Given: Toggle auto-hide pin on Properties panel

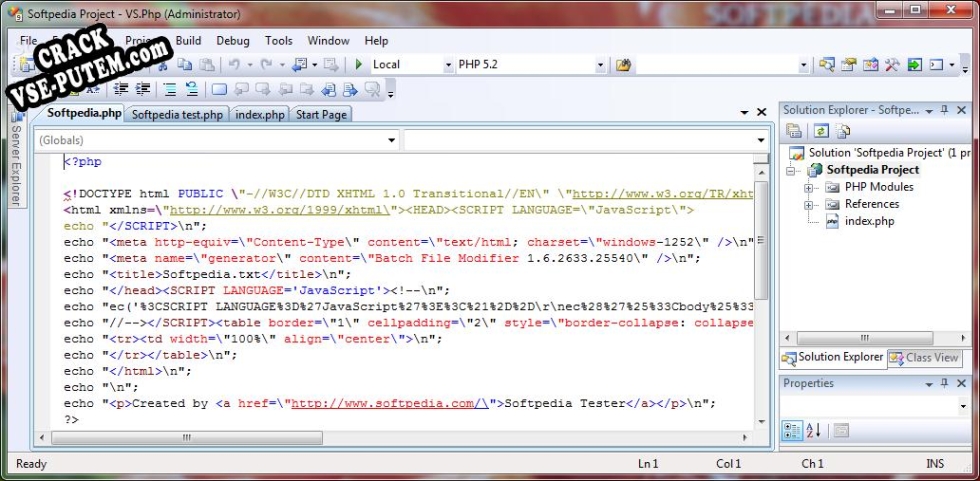Looking at the screenshot, I should coord(944,383).
